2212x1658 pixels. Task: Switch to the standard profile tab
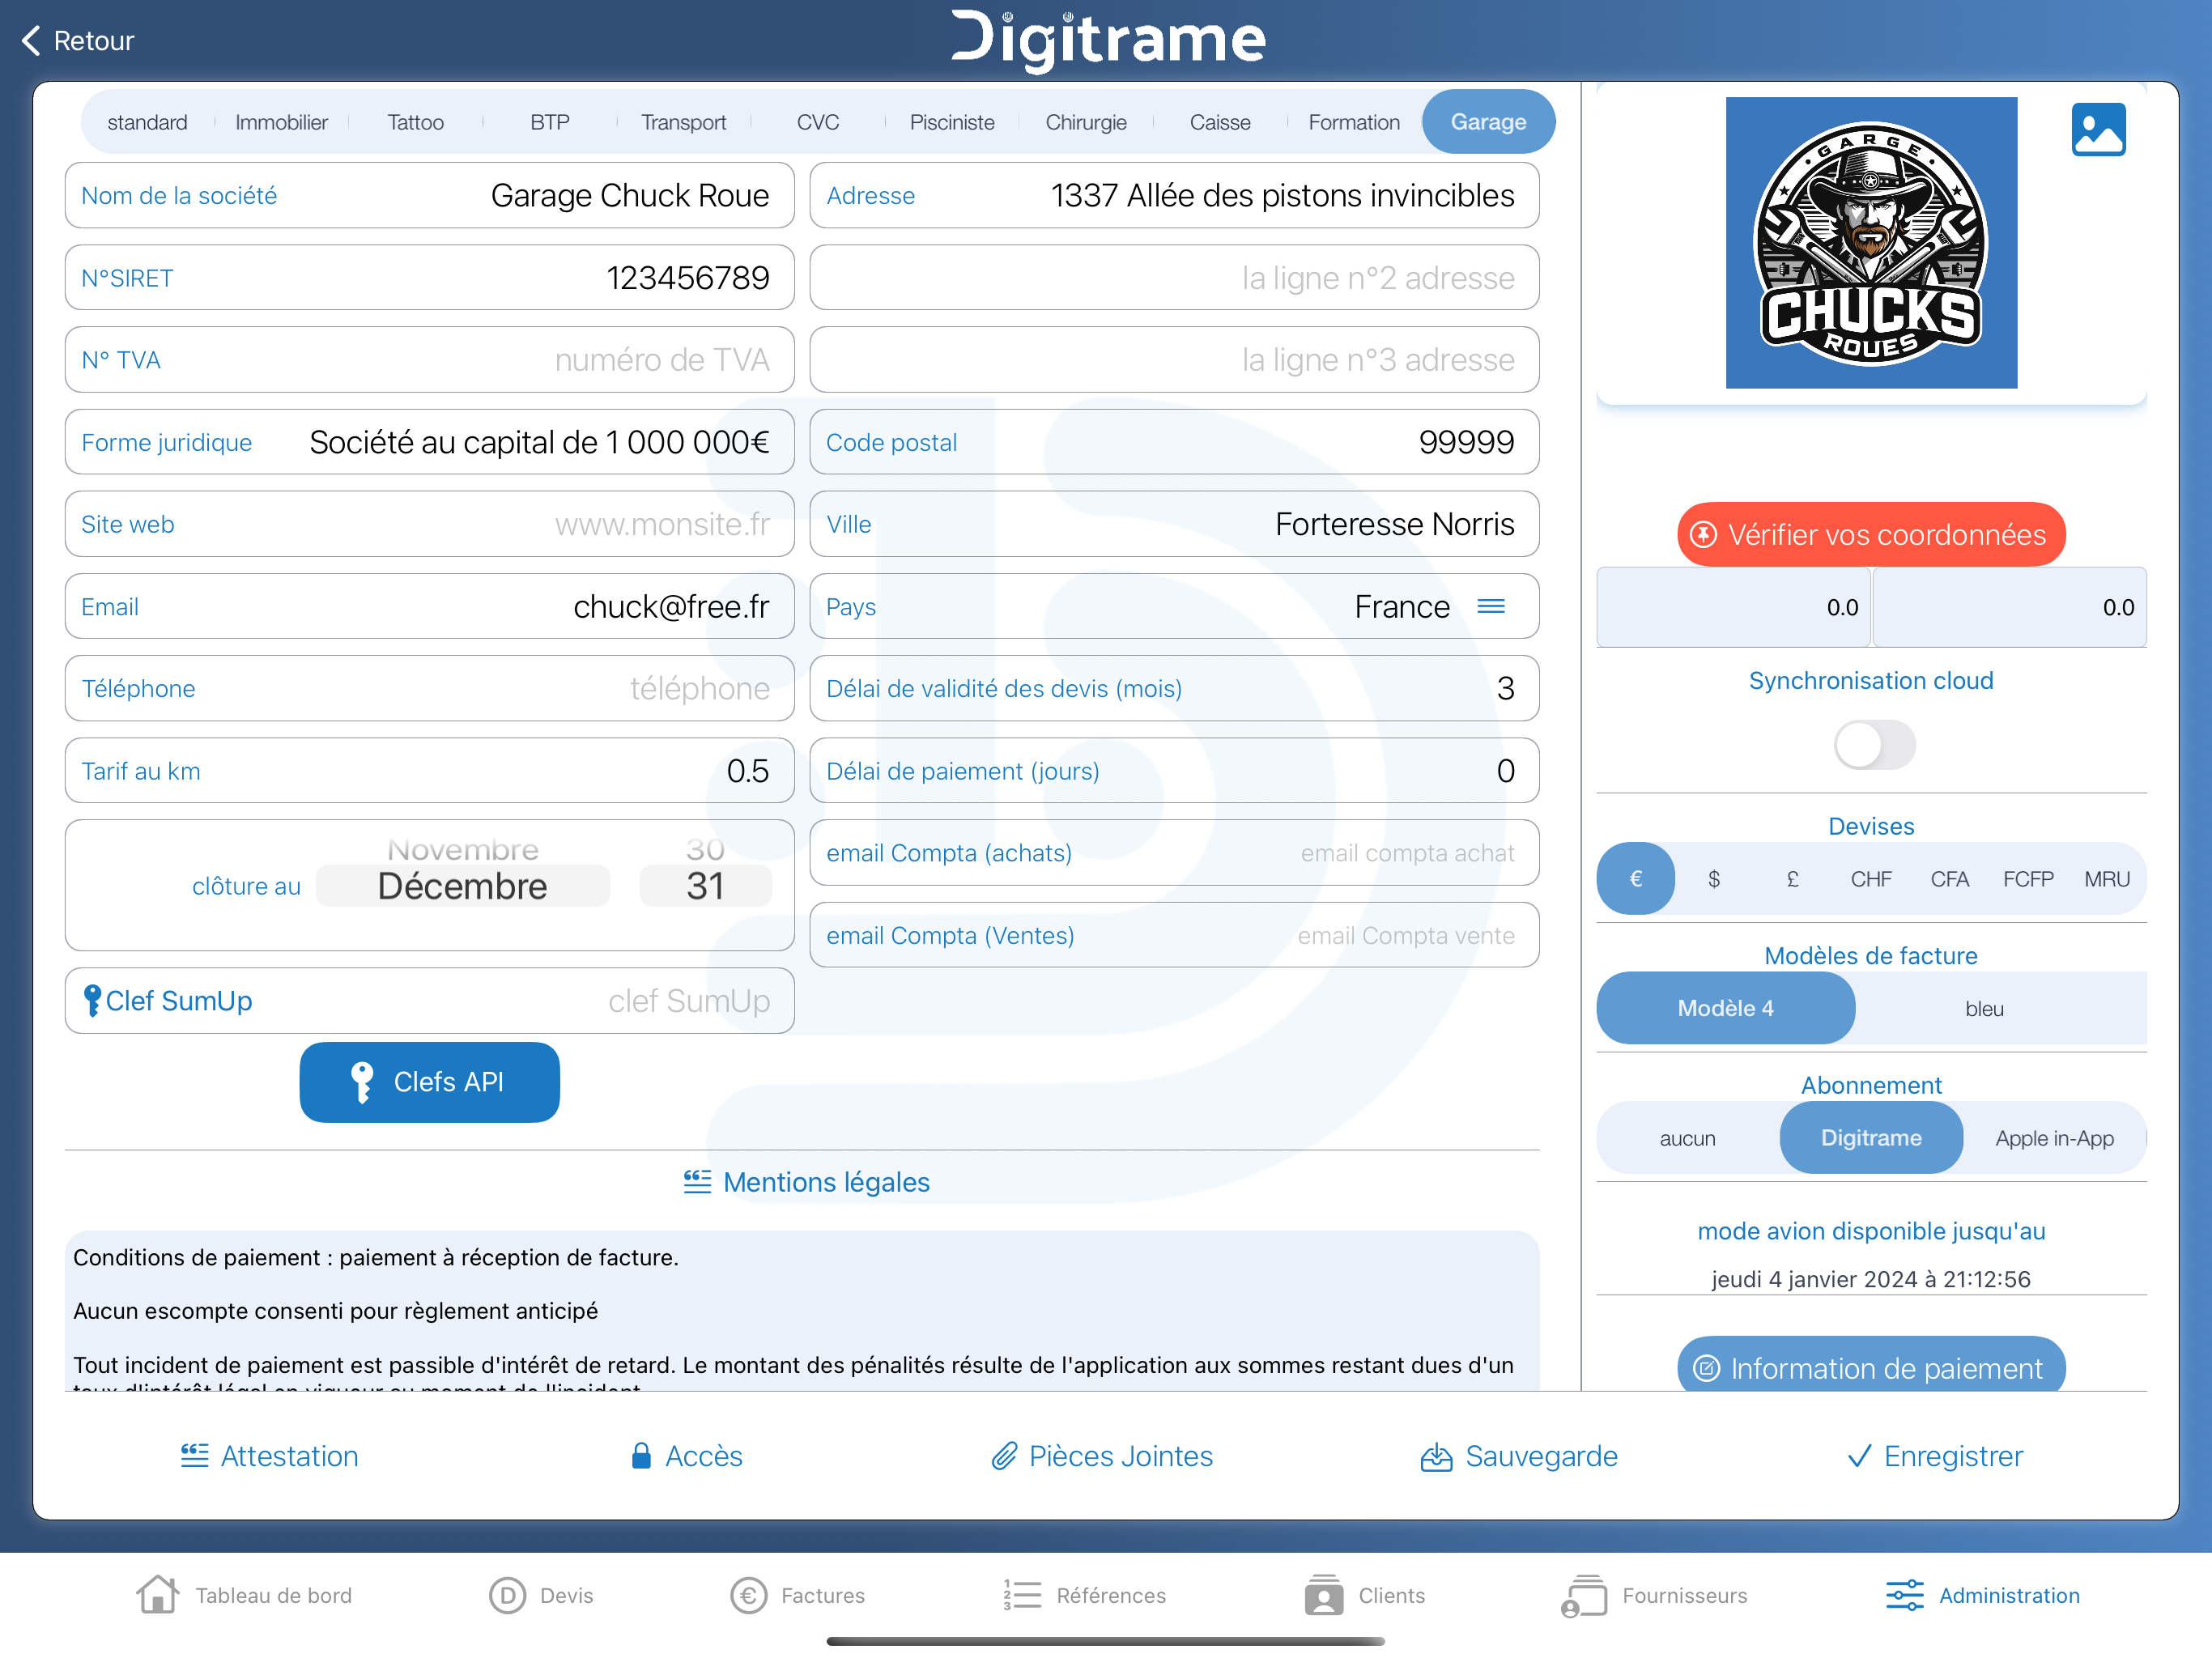[x=147, y=122]
